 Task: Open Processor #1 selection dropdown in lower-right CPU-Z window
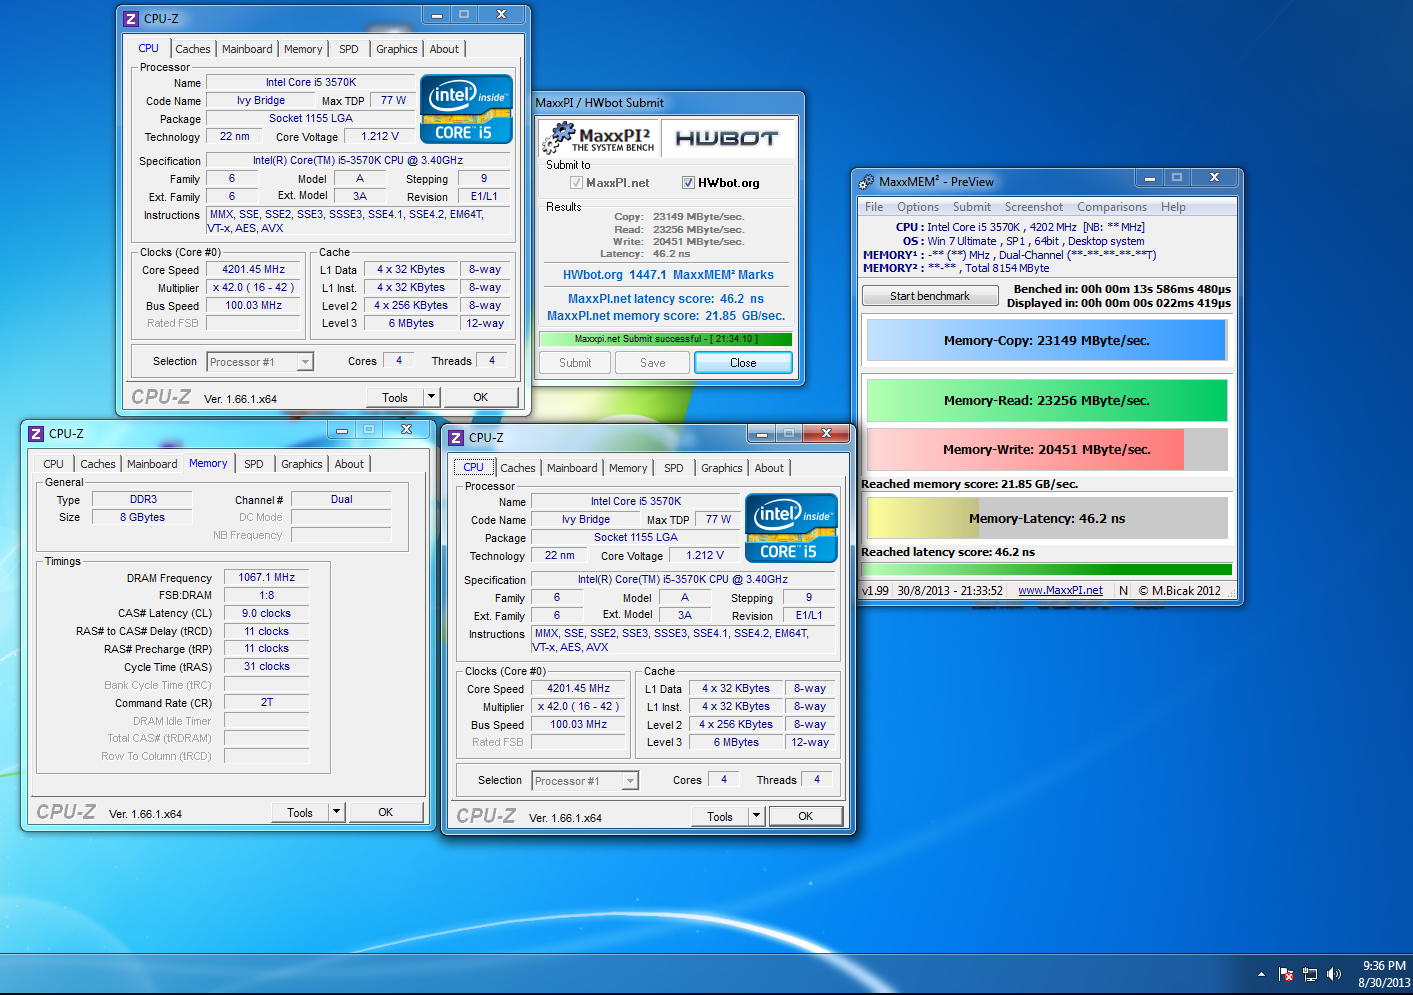point(585,781)
